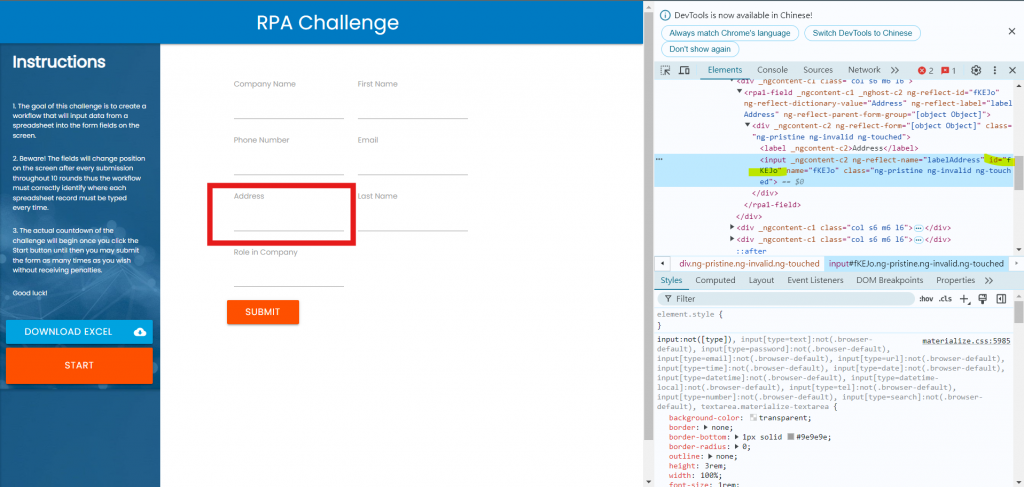This screenshot has width=1024, height=487.
Task: Click the orange START button
Action: (x=79, y=366)
